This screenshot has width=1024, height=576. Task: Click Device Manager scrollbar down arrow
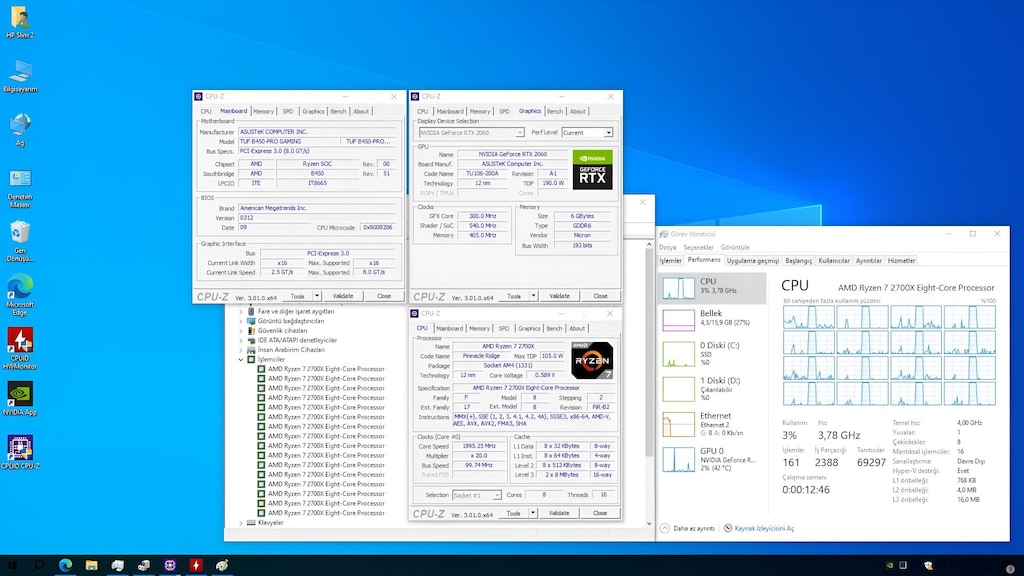pyautogui.click(x=649, y=524)
